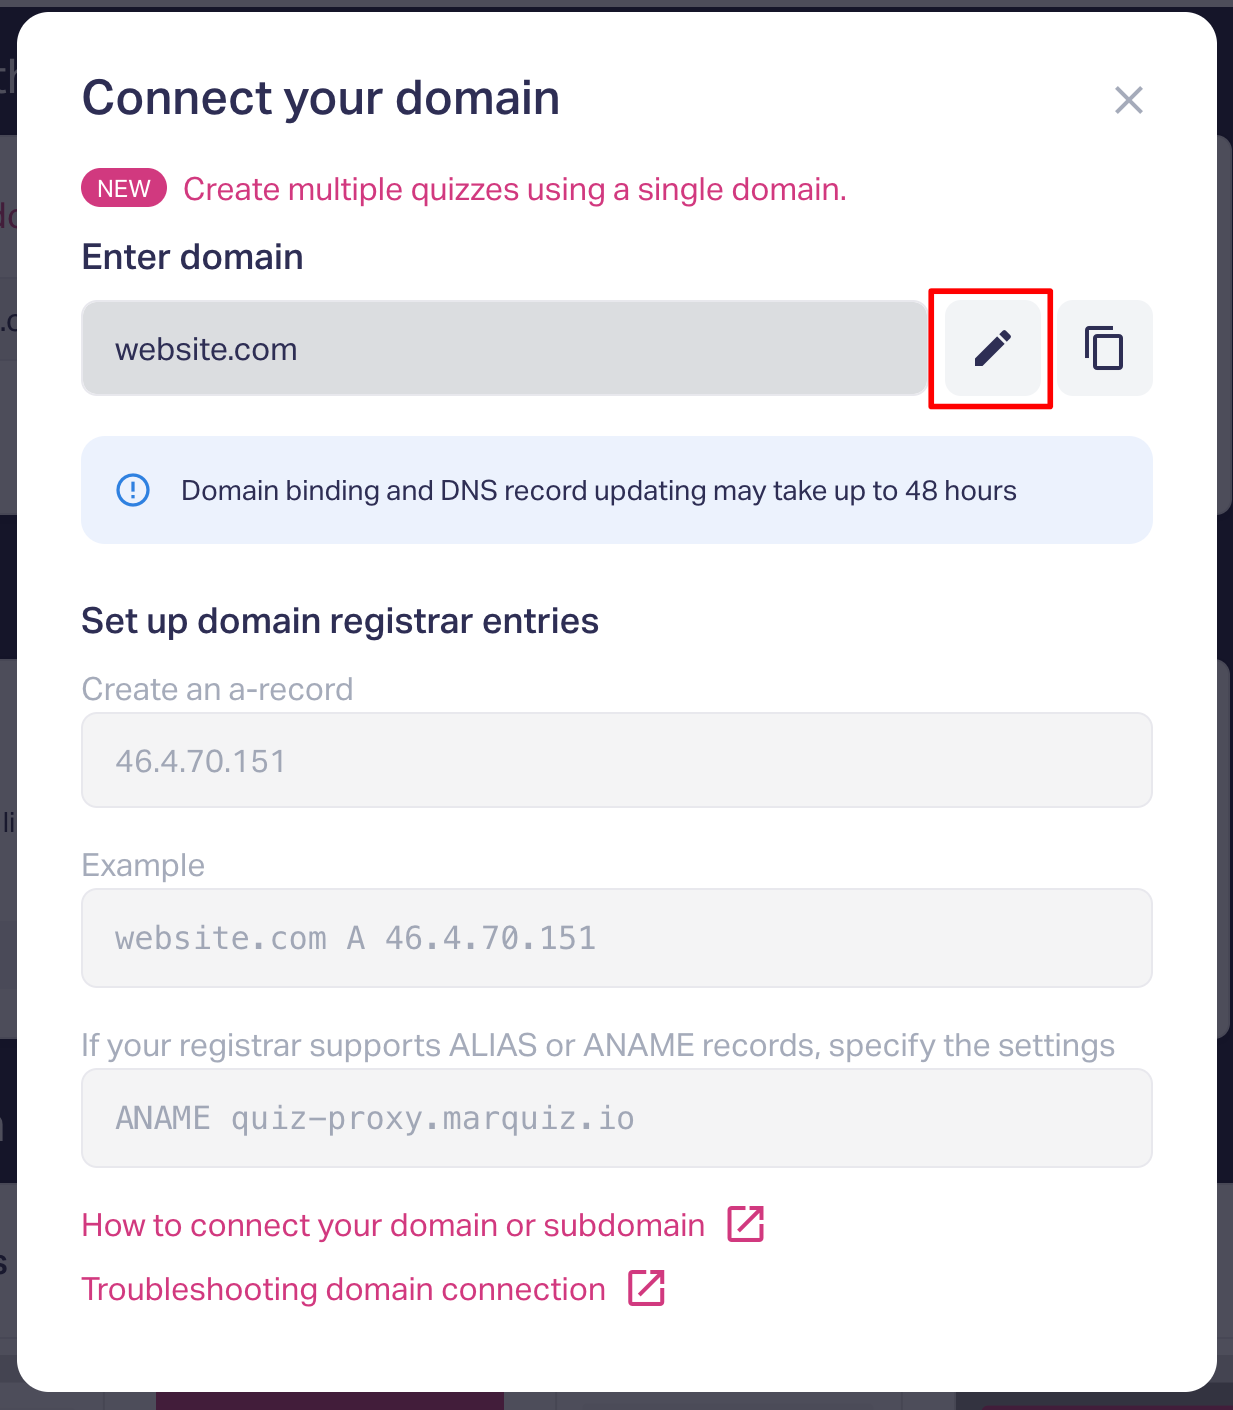
Task: Click the Connect your domain title
Action: (x=320, y=98)
